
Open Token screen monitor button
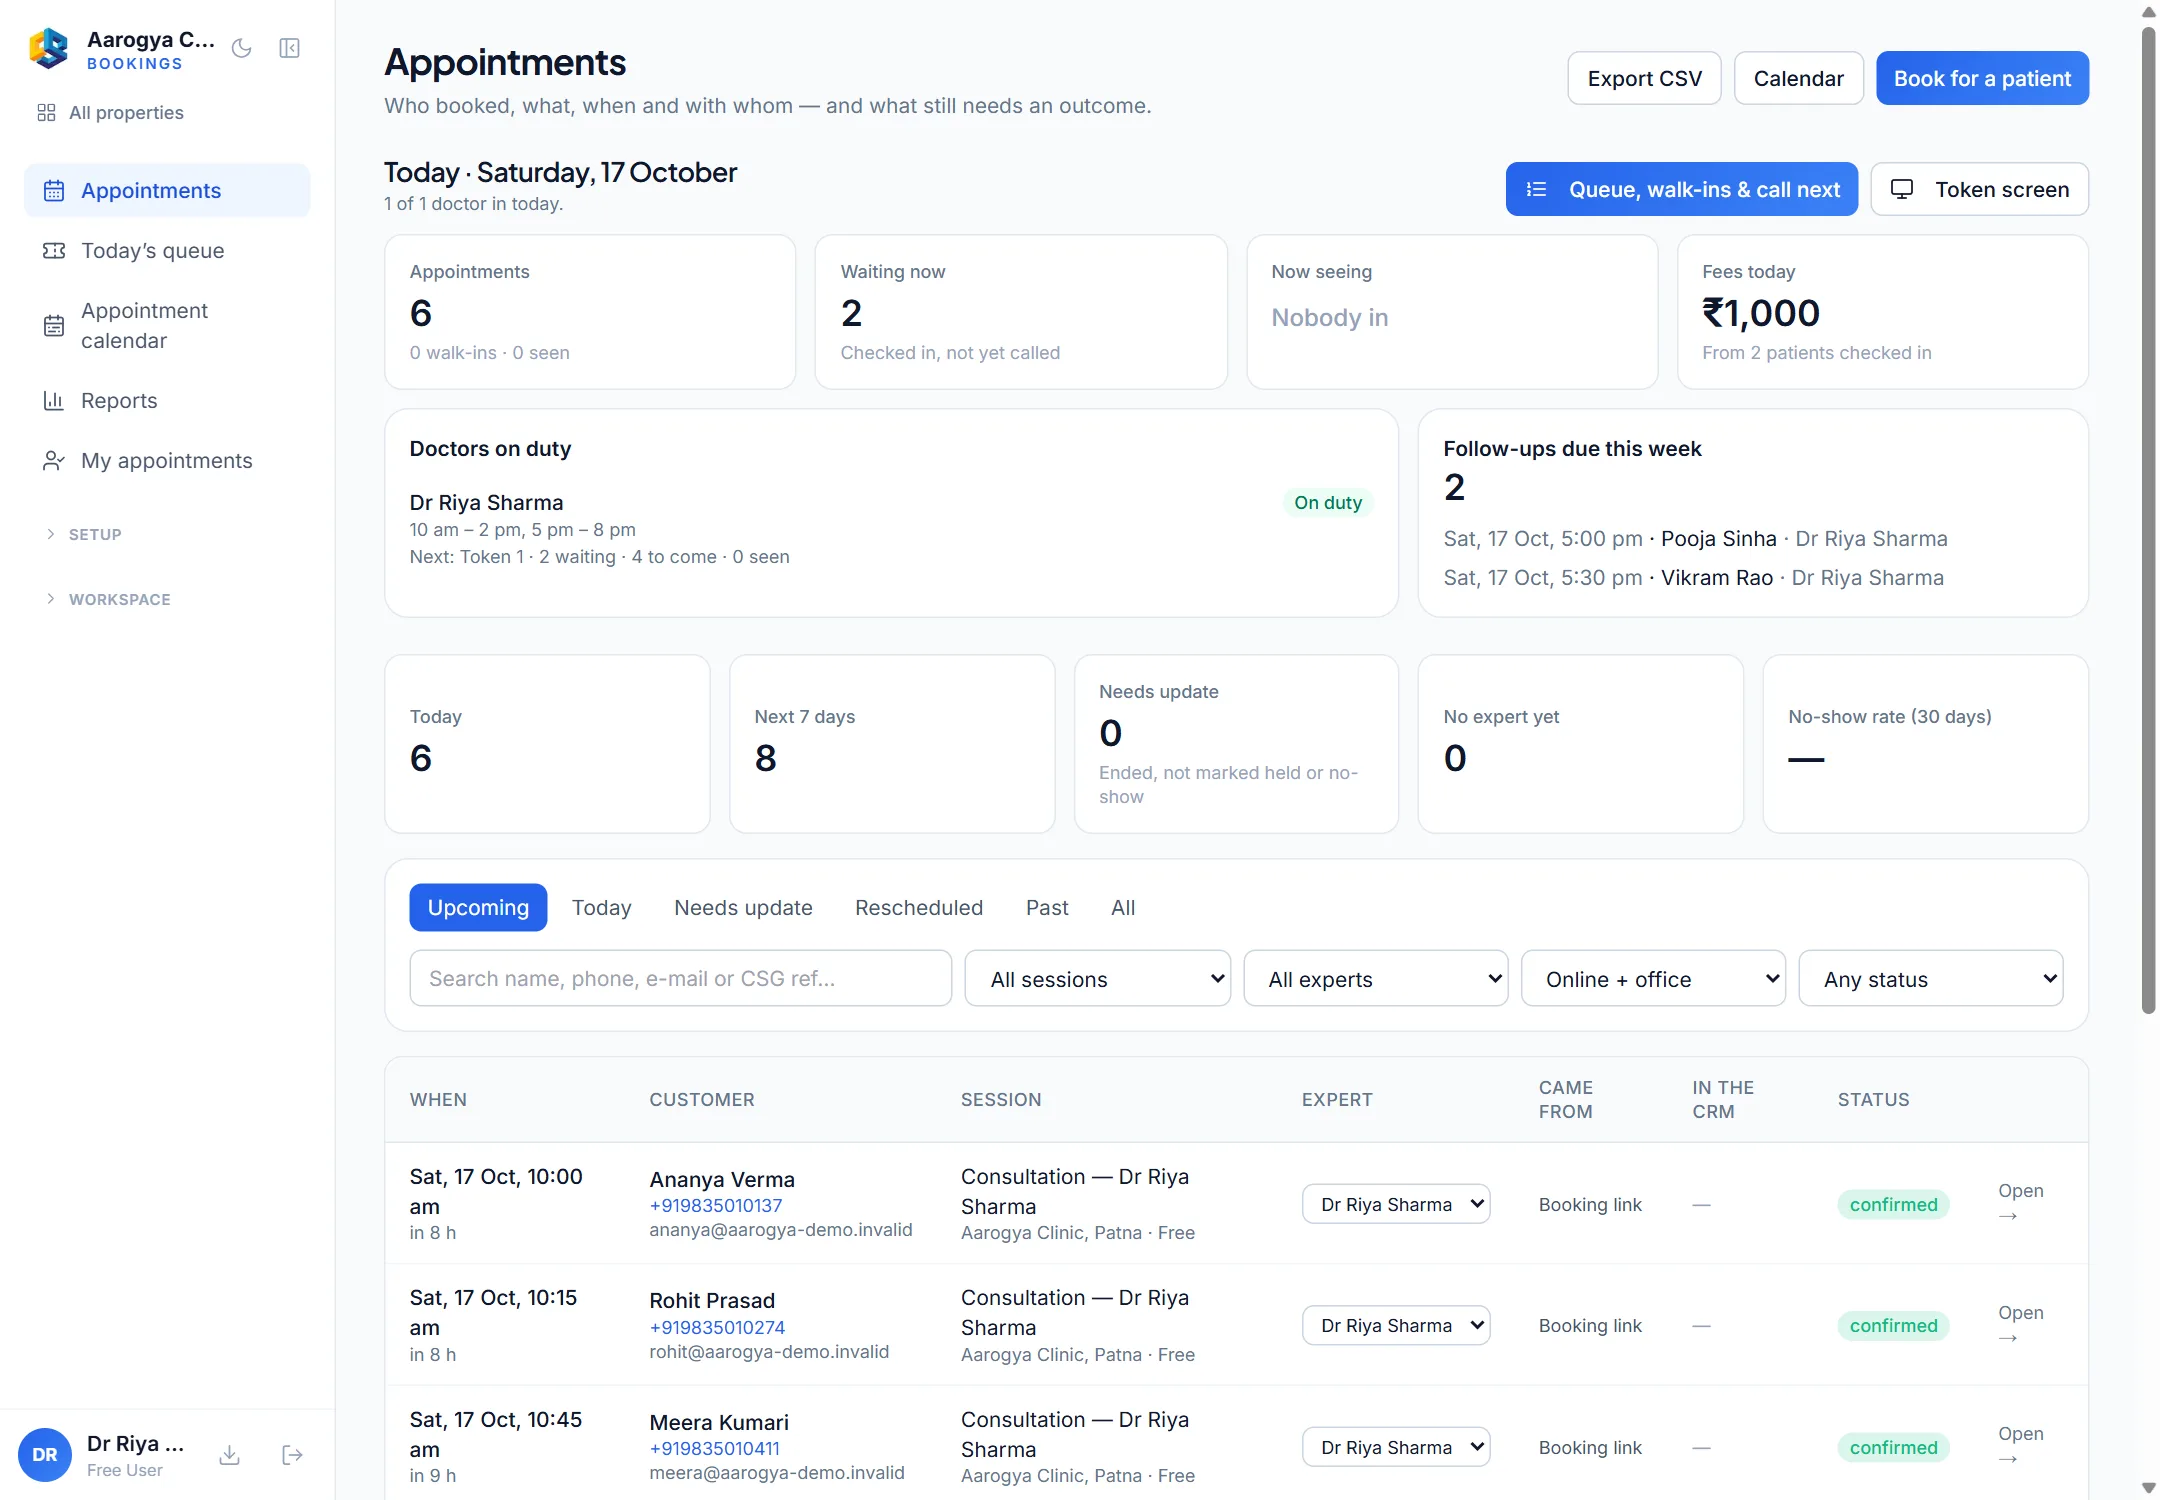pyautogui.click(x=1979, y=189)
